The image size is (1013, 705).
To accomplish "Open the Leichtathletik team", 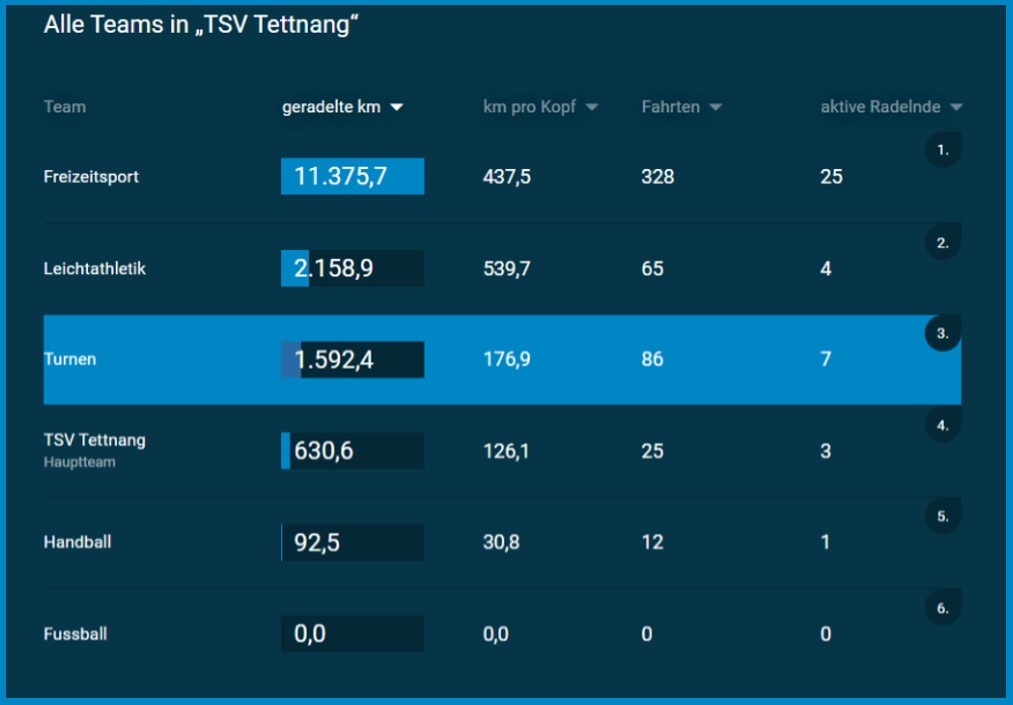I will point(94,268).
